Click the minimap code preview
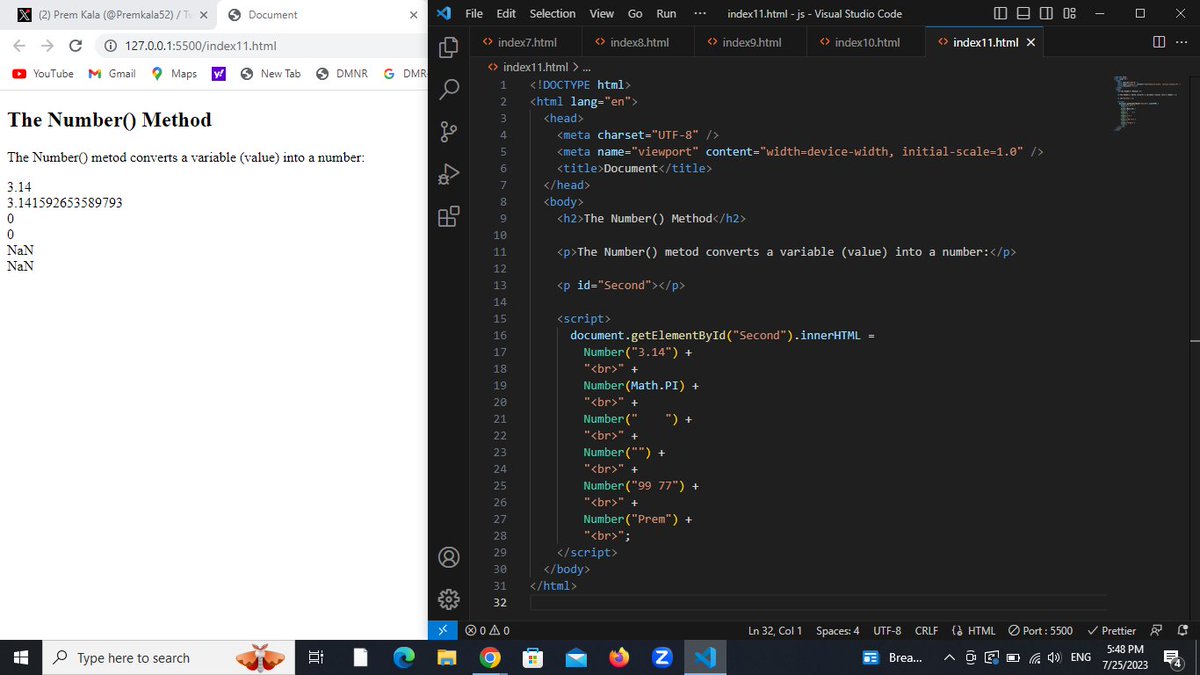The image size is (1200, 675). pos(1148,103)
